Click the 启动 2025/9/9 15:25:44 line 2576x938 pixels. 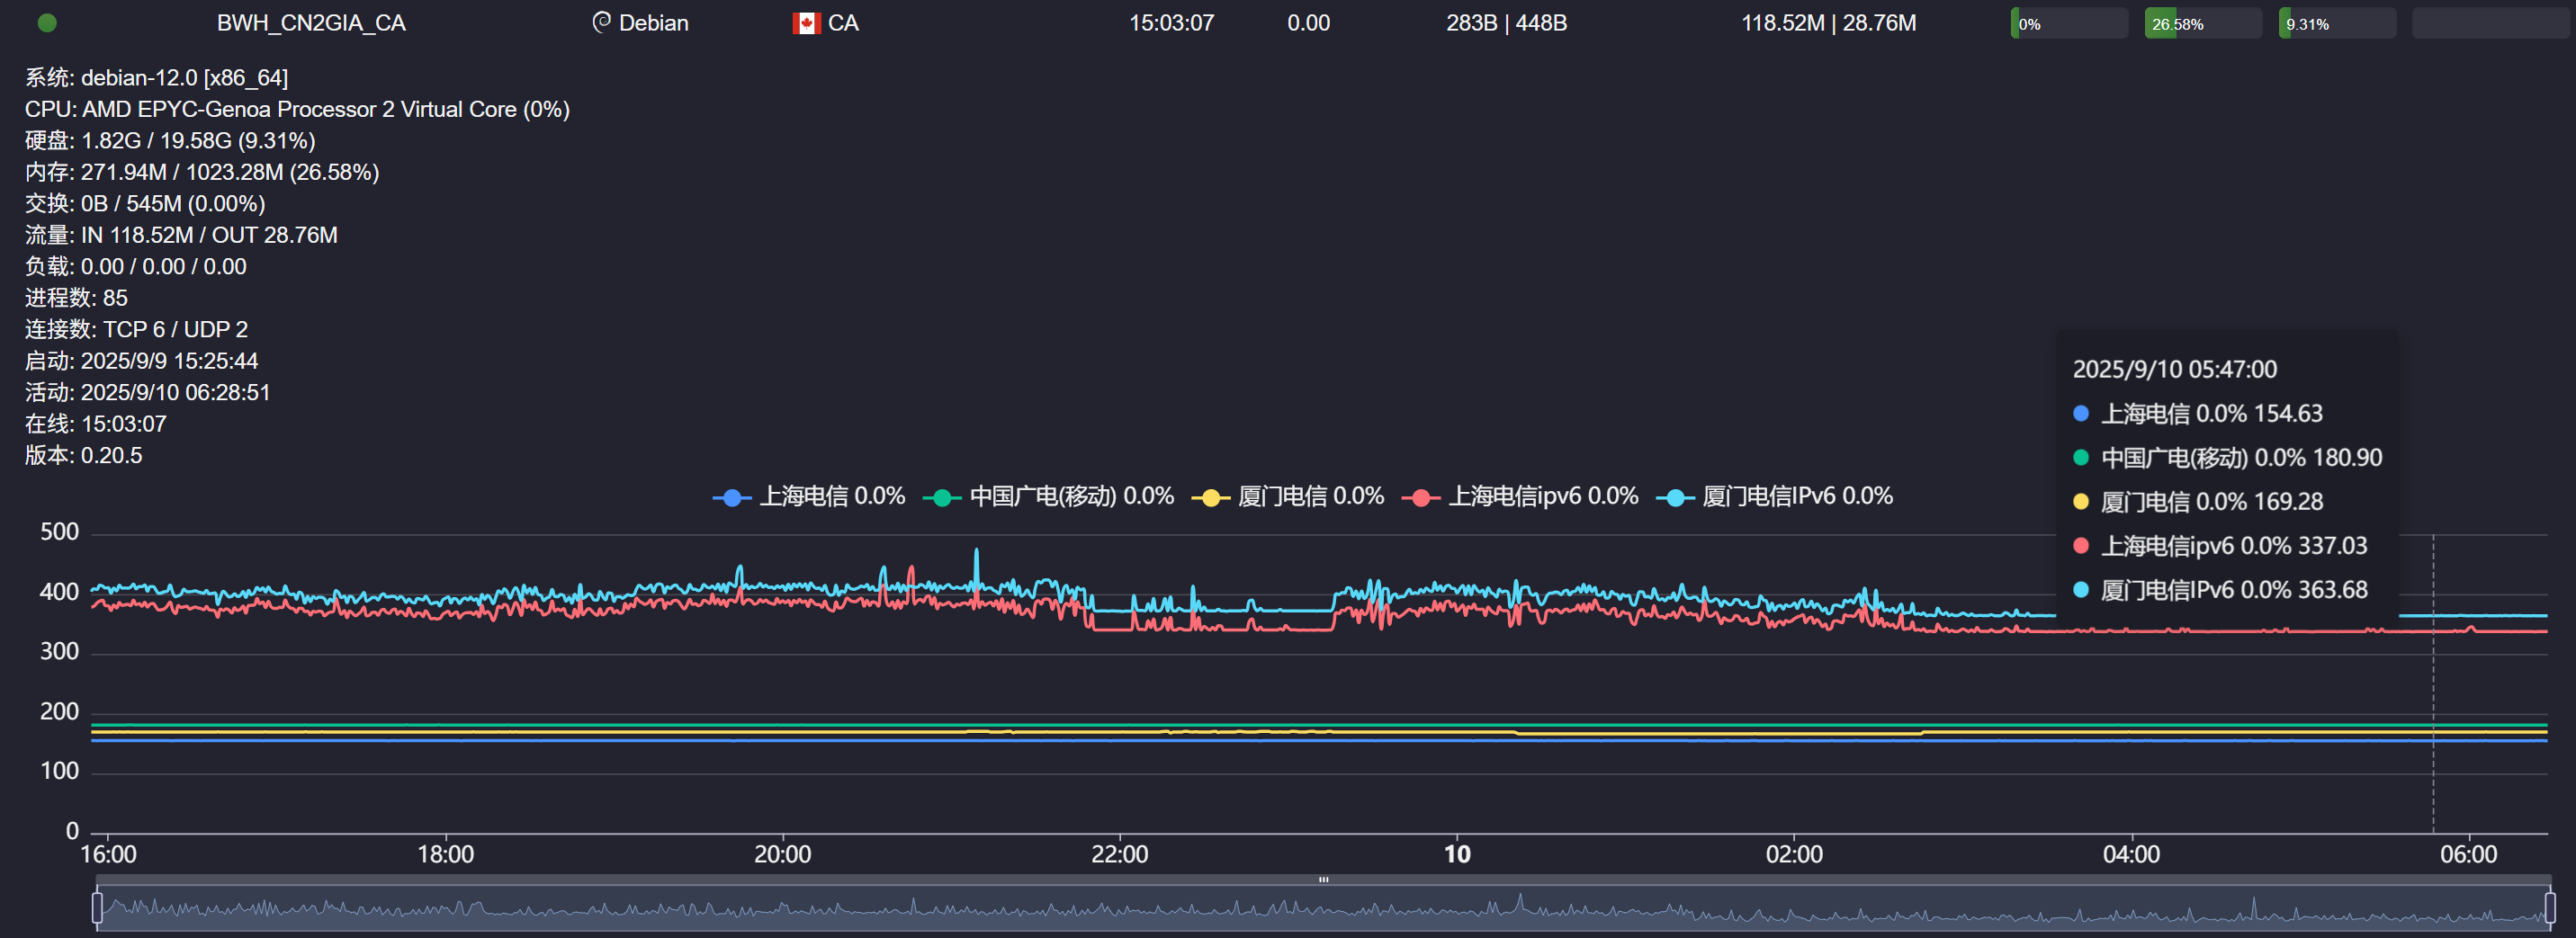[x=141, y=361]
